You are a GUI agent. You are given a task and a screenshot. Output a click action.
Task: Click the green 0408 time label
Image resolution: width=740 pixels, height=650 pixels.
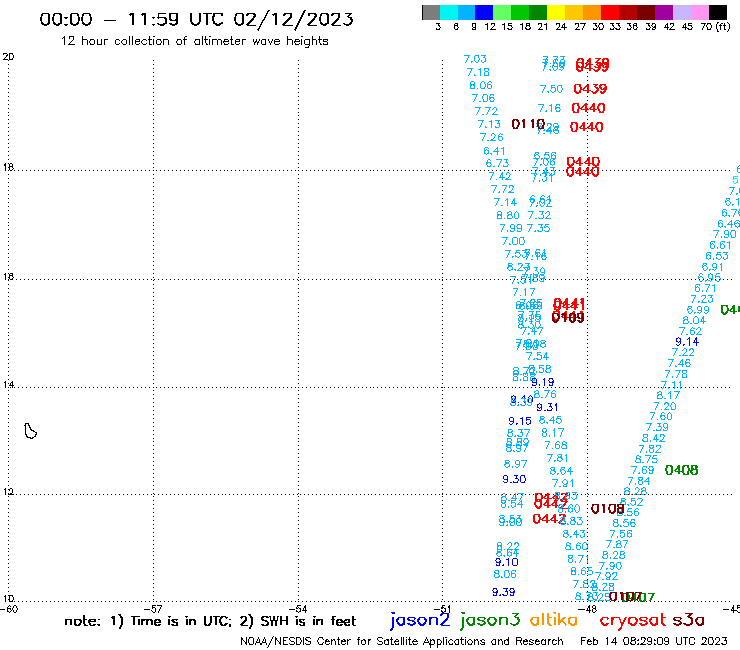tap(681, 470)
